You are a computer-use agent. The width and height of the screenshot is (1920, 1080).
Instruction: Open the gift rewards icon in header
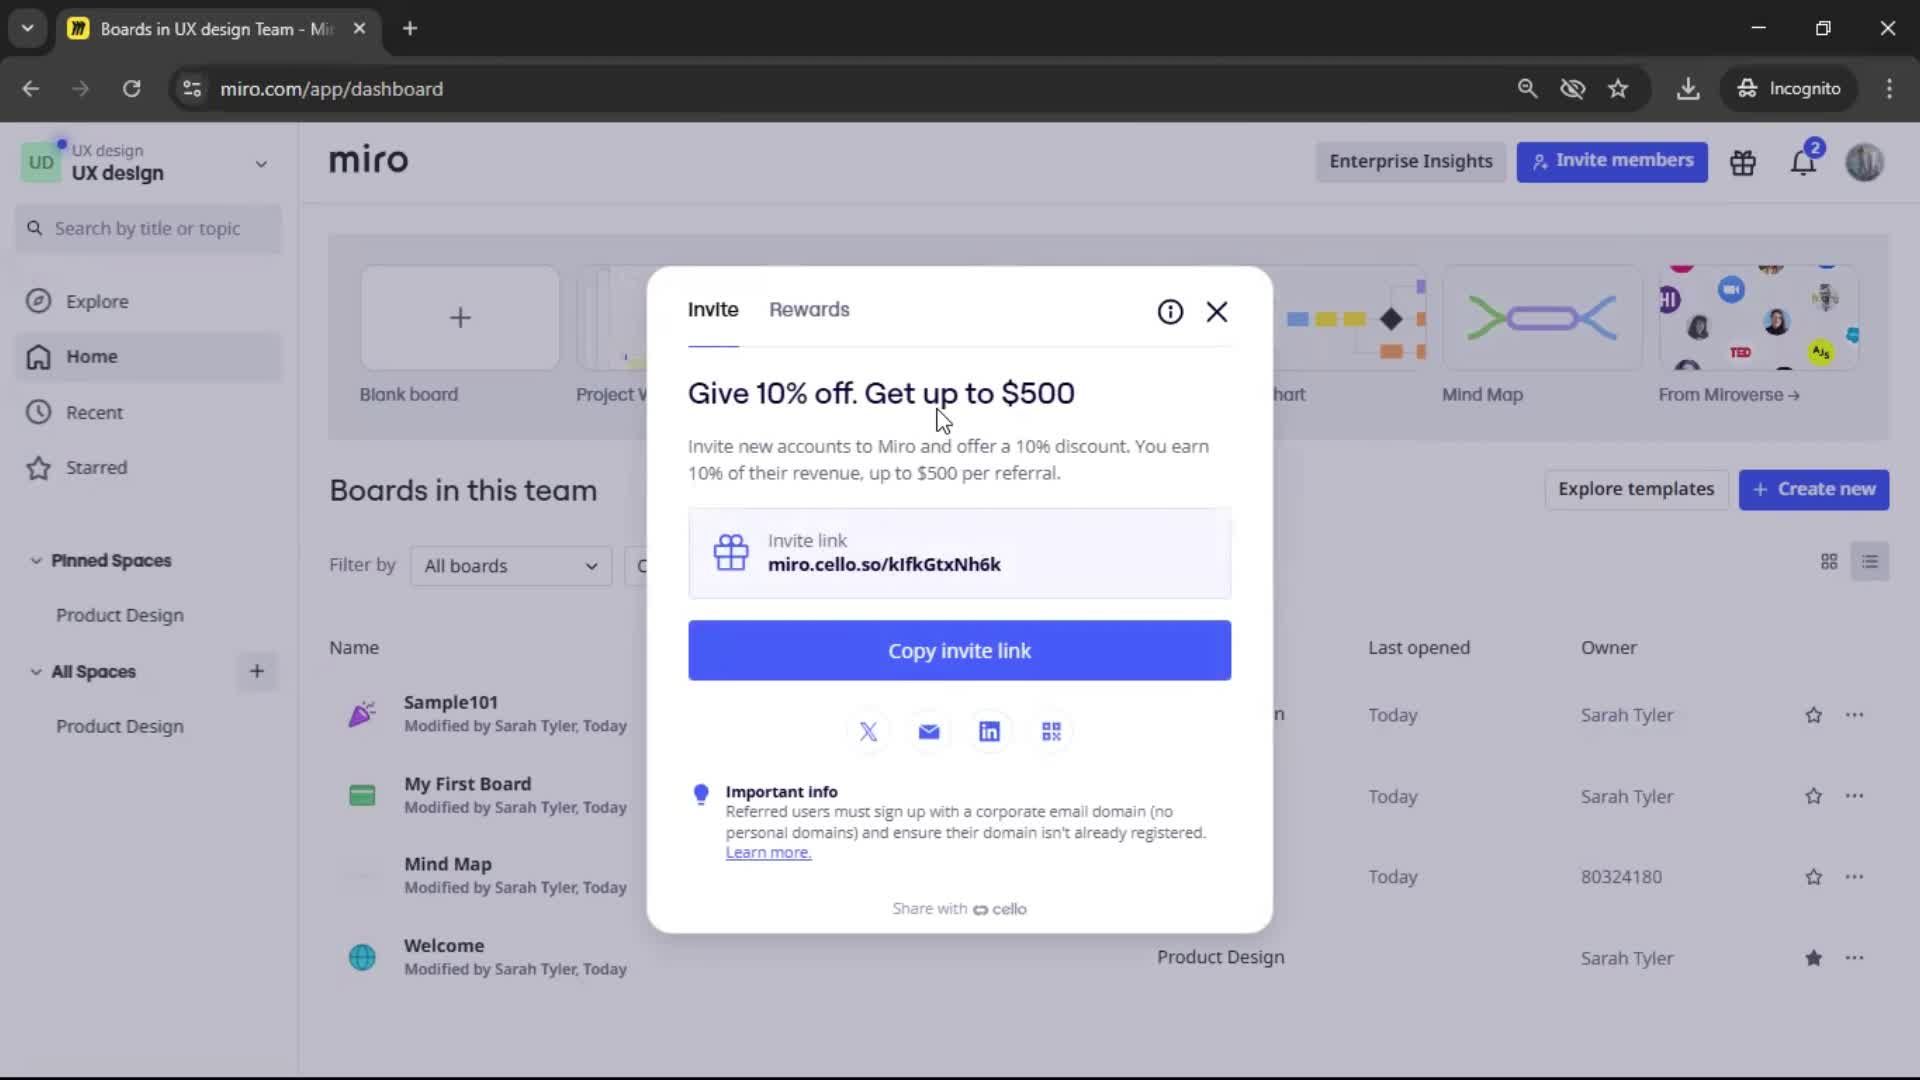coord(1743,162)
